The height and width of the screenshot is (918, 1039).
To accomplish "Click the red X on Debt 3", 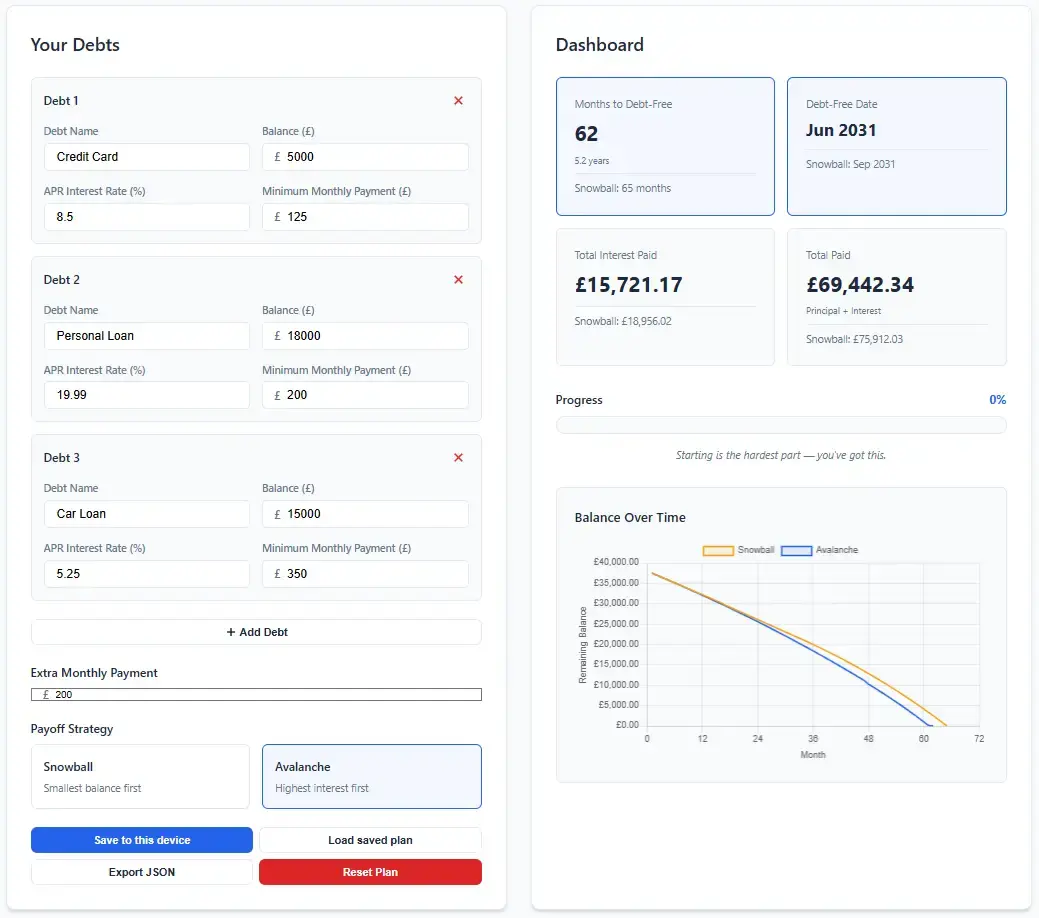I will [458, 458].
